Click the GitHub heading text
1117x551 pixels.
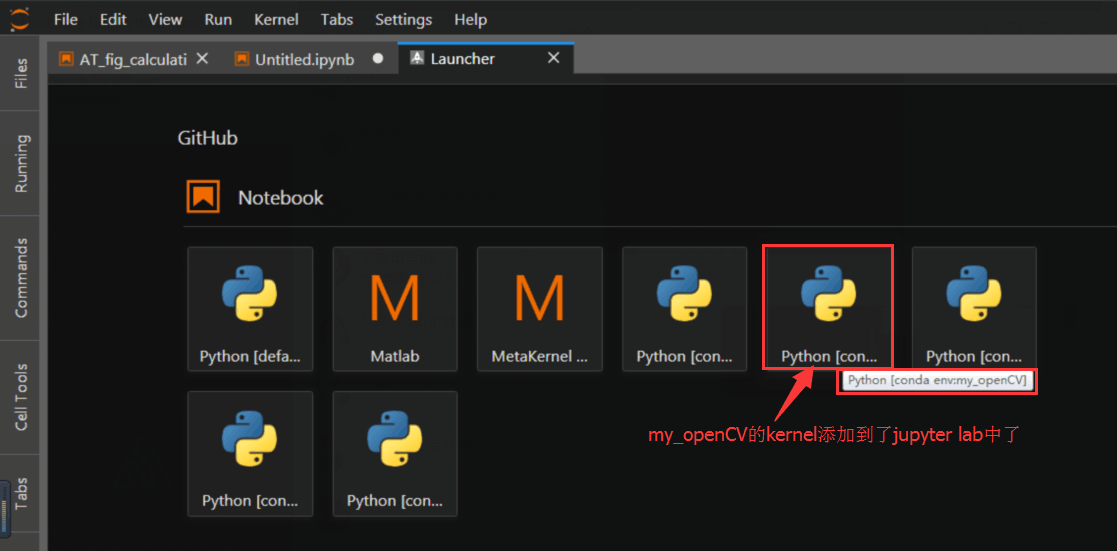coord(207,138)
